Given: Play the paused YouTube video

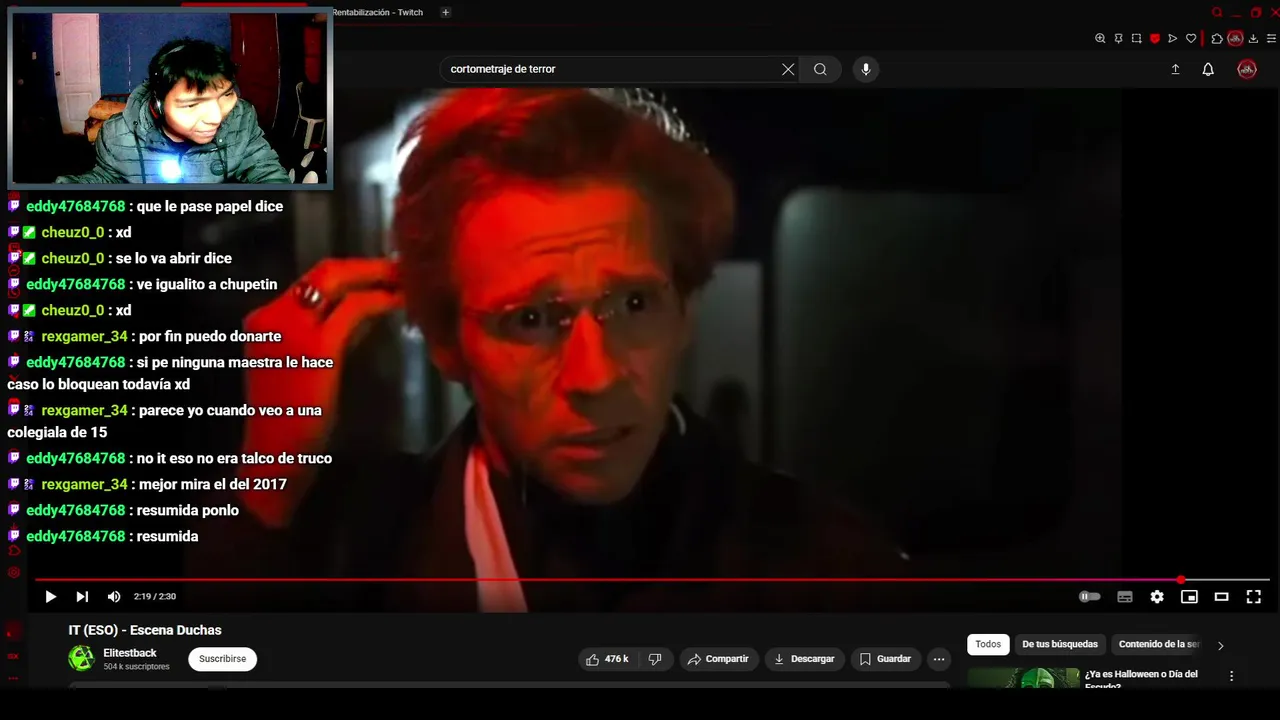Looking at the screenshot, I should coord(50,597).
